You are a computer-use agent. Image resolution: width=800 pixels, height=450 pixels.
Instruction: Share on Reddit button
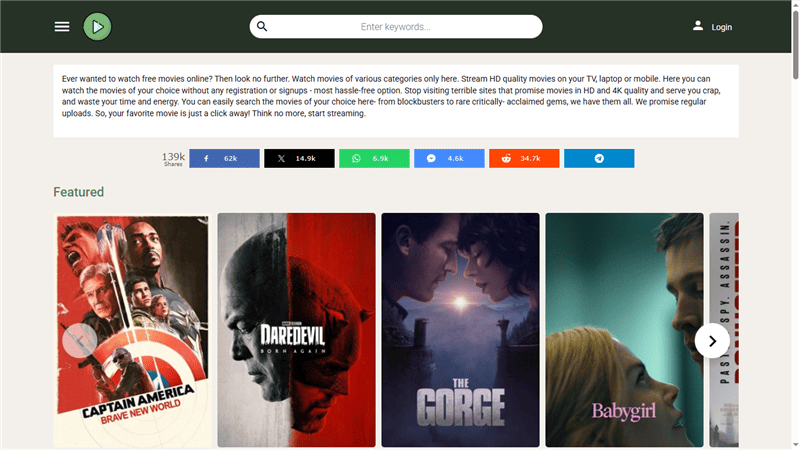coord(524,158)
